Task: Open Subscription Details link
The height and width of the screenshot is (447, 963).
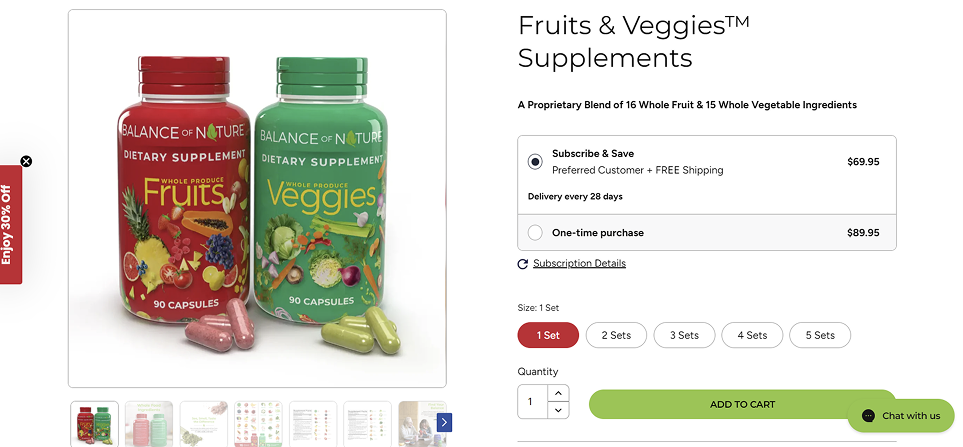Action: pyautogui.click(x=579, y=264)
